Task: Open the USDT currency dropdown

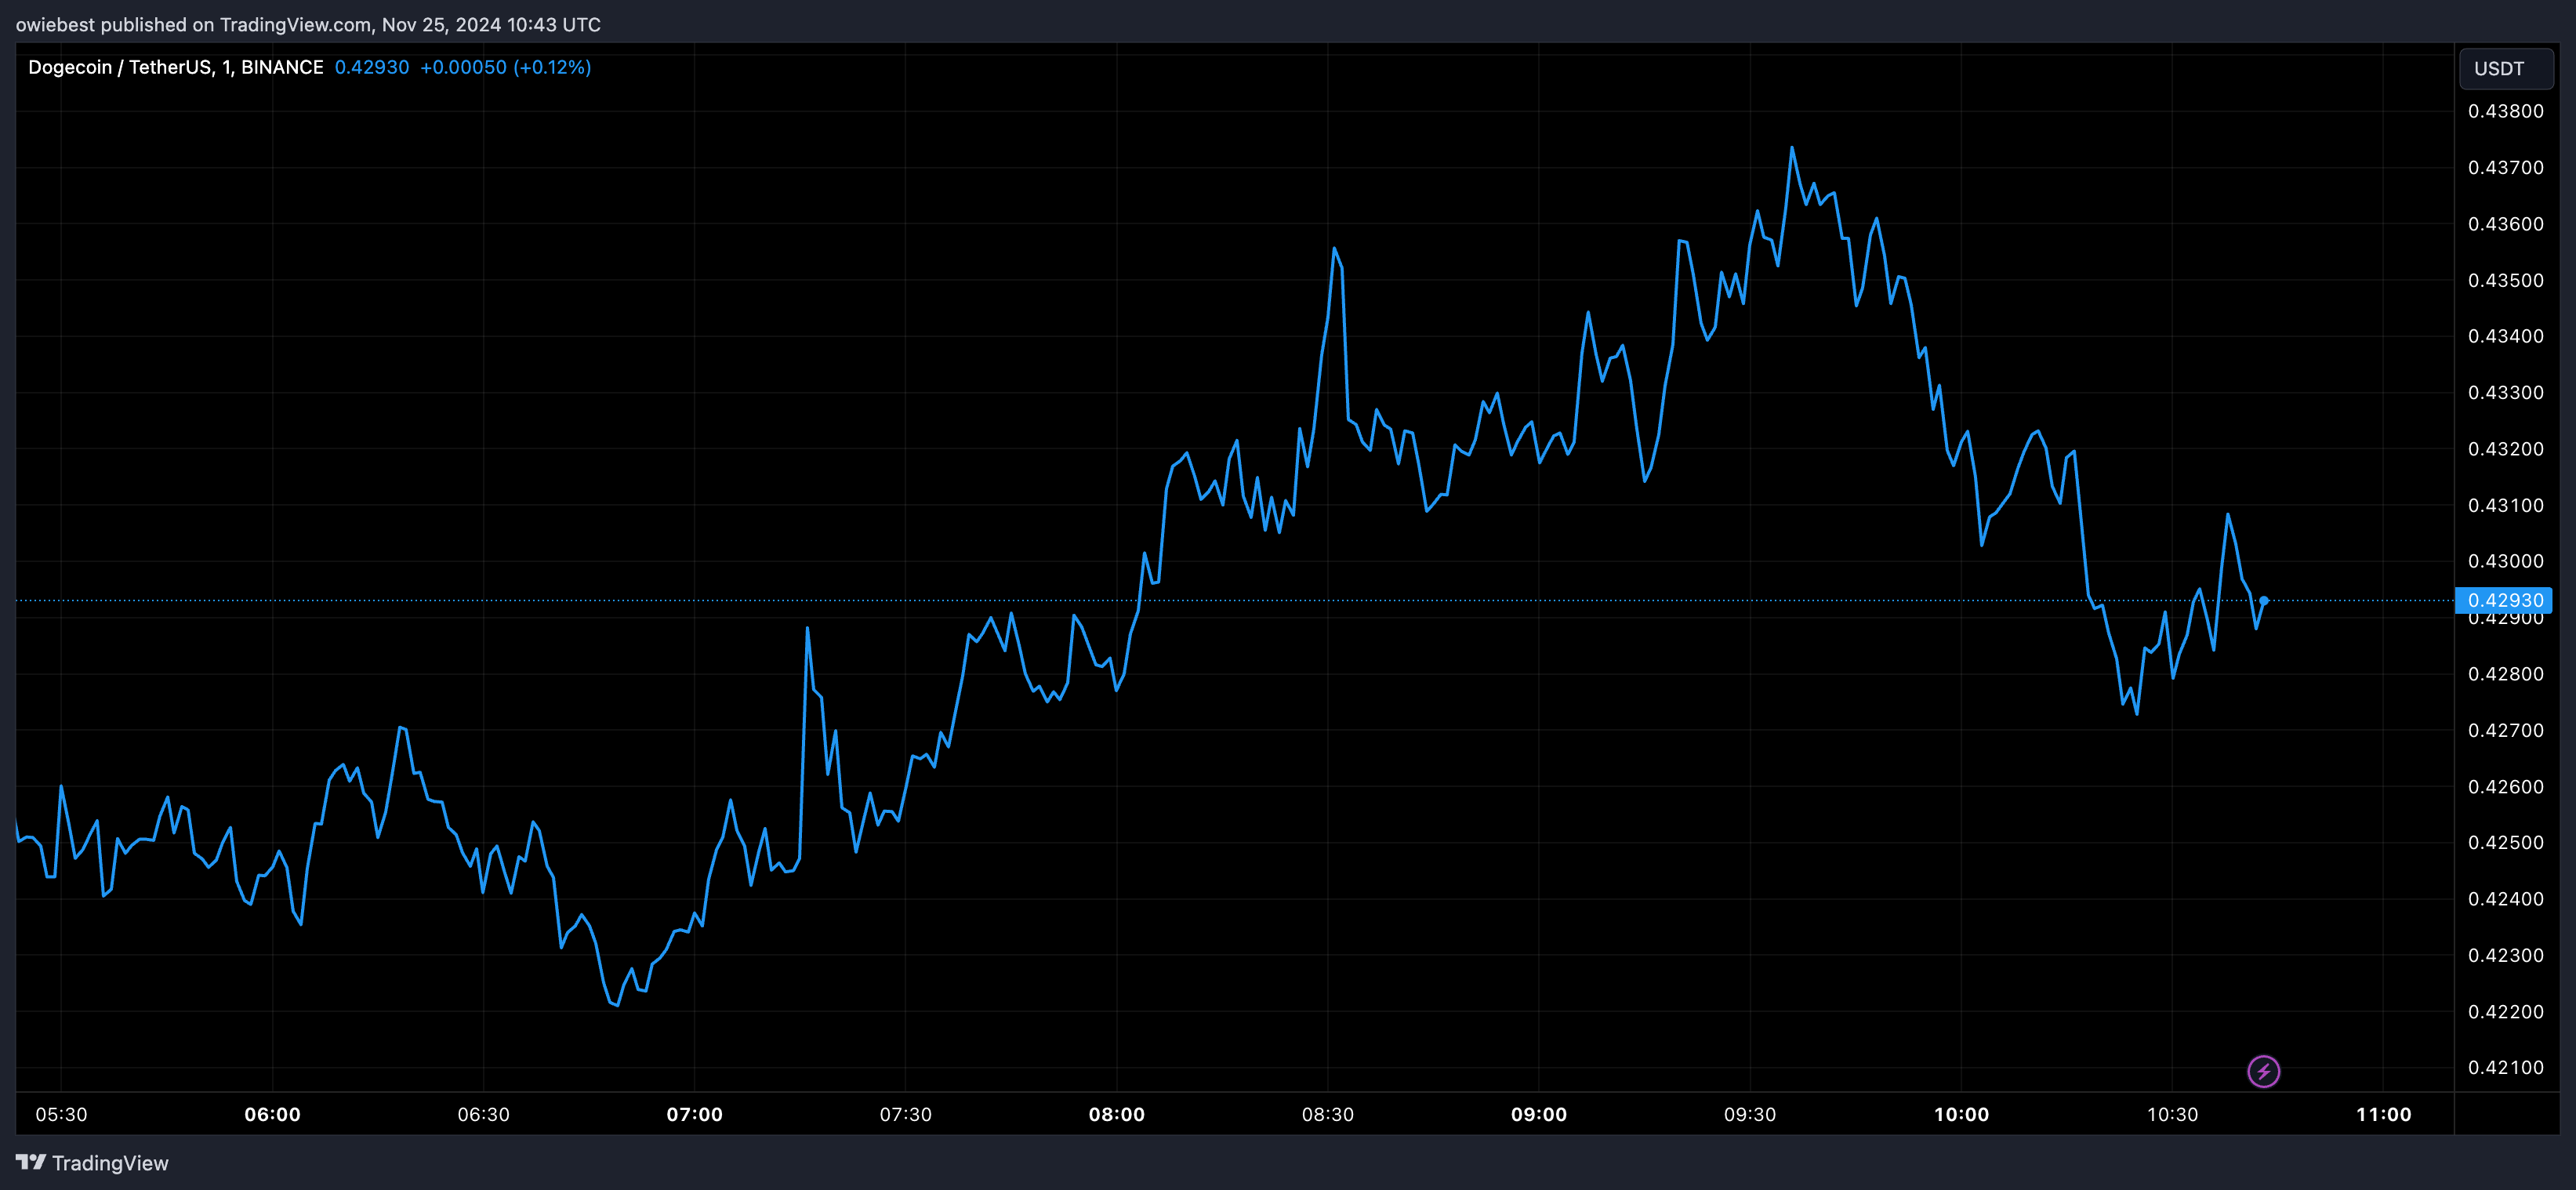Action: (2505, 68)
